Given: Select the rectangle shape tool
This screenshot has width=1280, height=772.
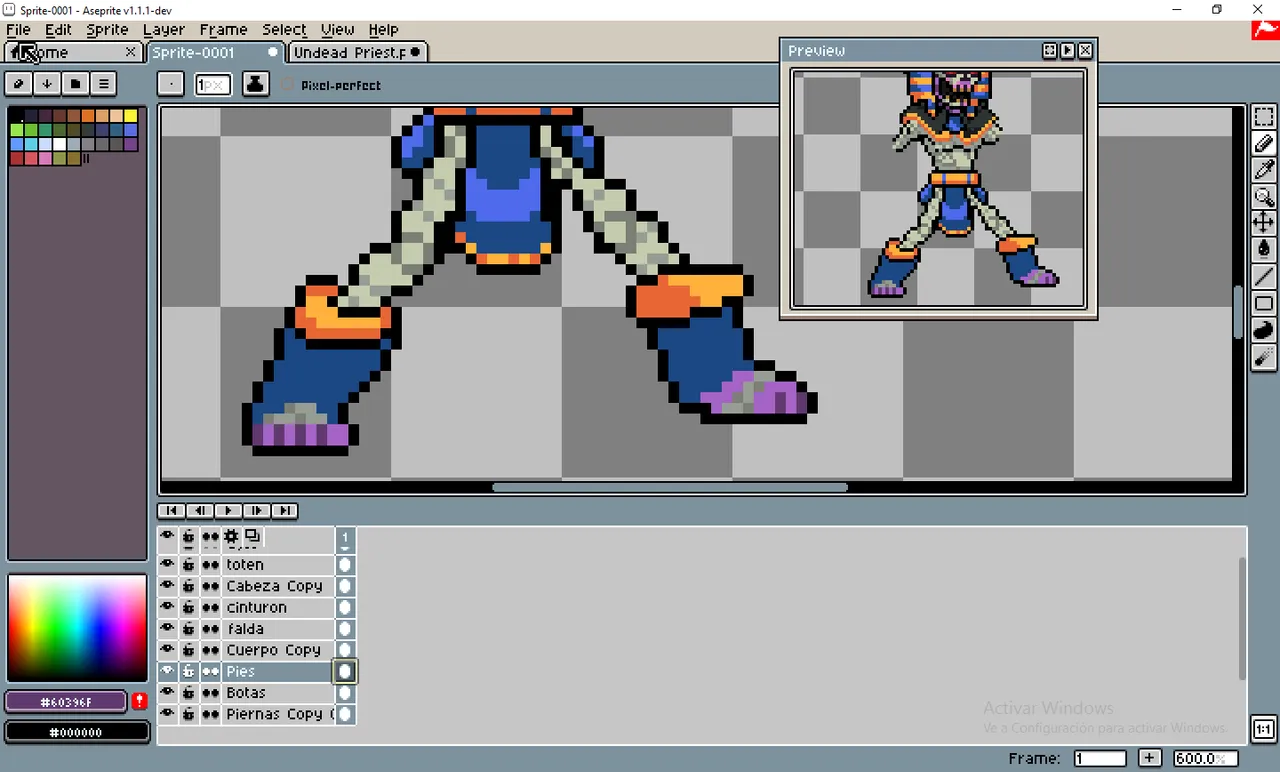Looking at the screenshot, I should [1264, 304].
